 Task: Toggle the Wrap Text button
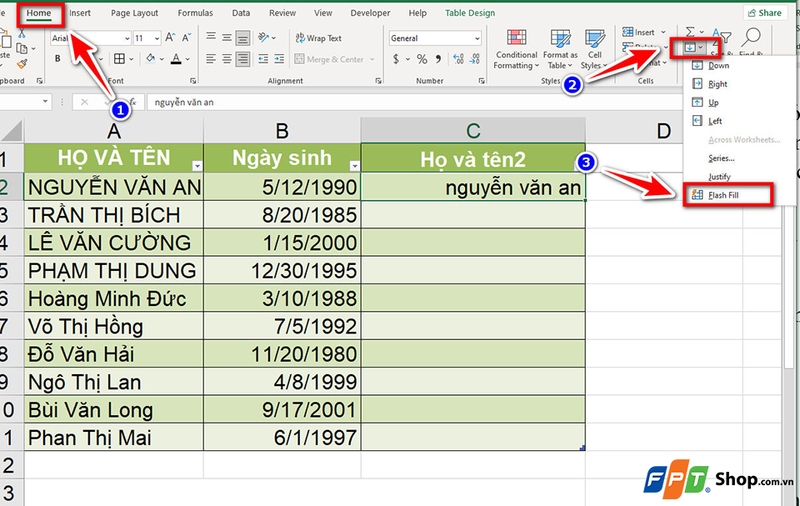coord(318,38)
